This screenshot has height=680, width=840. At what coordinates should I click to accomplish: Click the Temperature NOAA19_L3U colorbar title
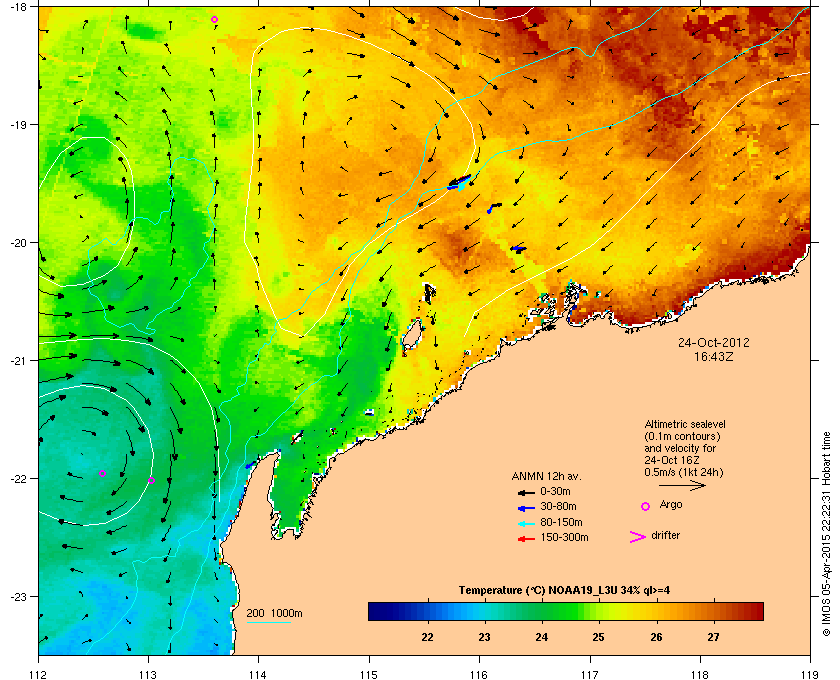564,590
